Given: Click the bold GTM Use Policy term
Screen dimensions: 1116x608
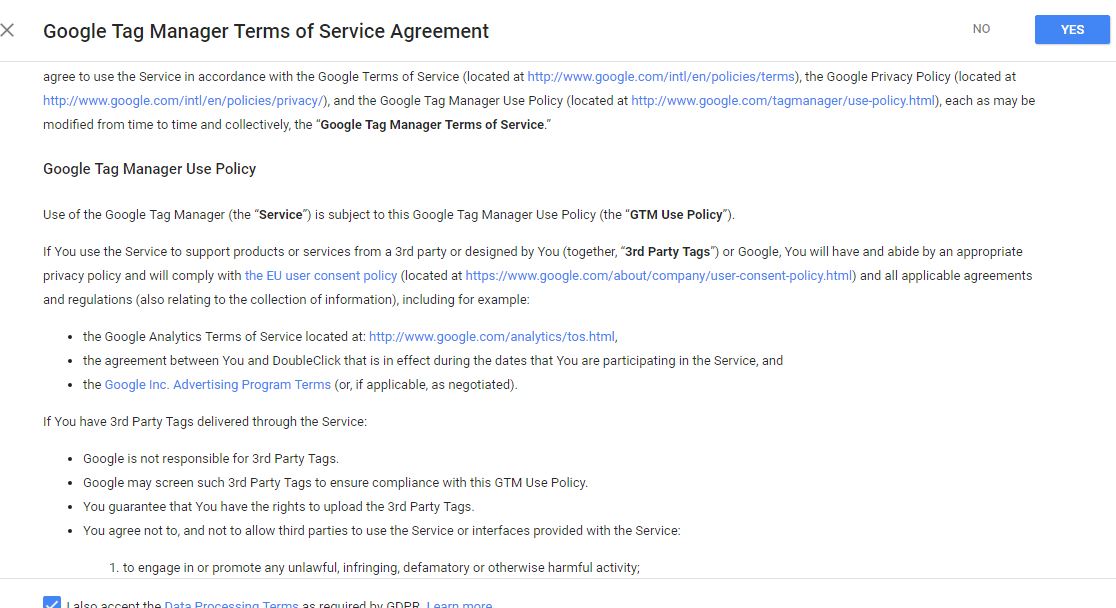Looking at the screenshot, I should (677, 215).
